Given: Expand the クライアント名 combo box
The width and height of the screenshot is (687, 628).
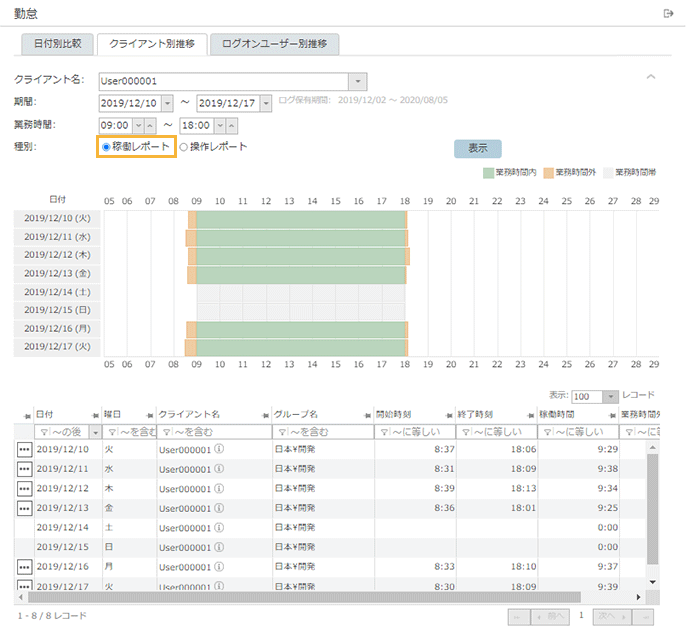Looking at the screenshot, I should pos(358,81).
